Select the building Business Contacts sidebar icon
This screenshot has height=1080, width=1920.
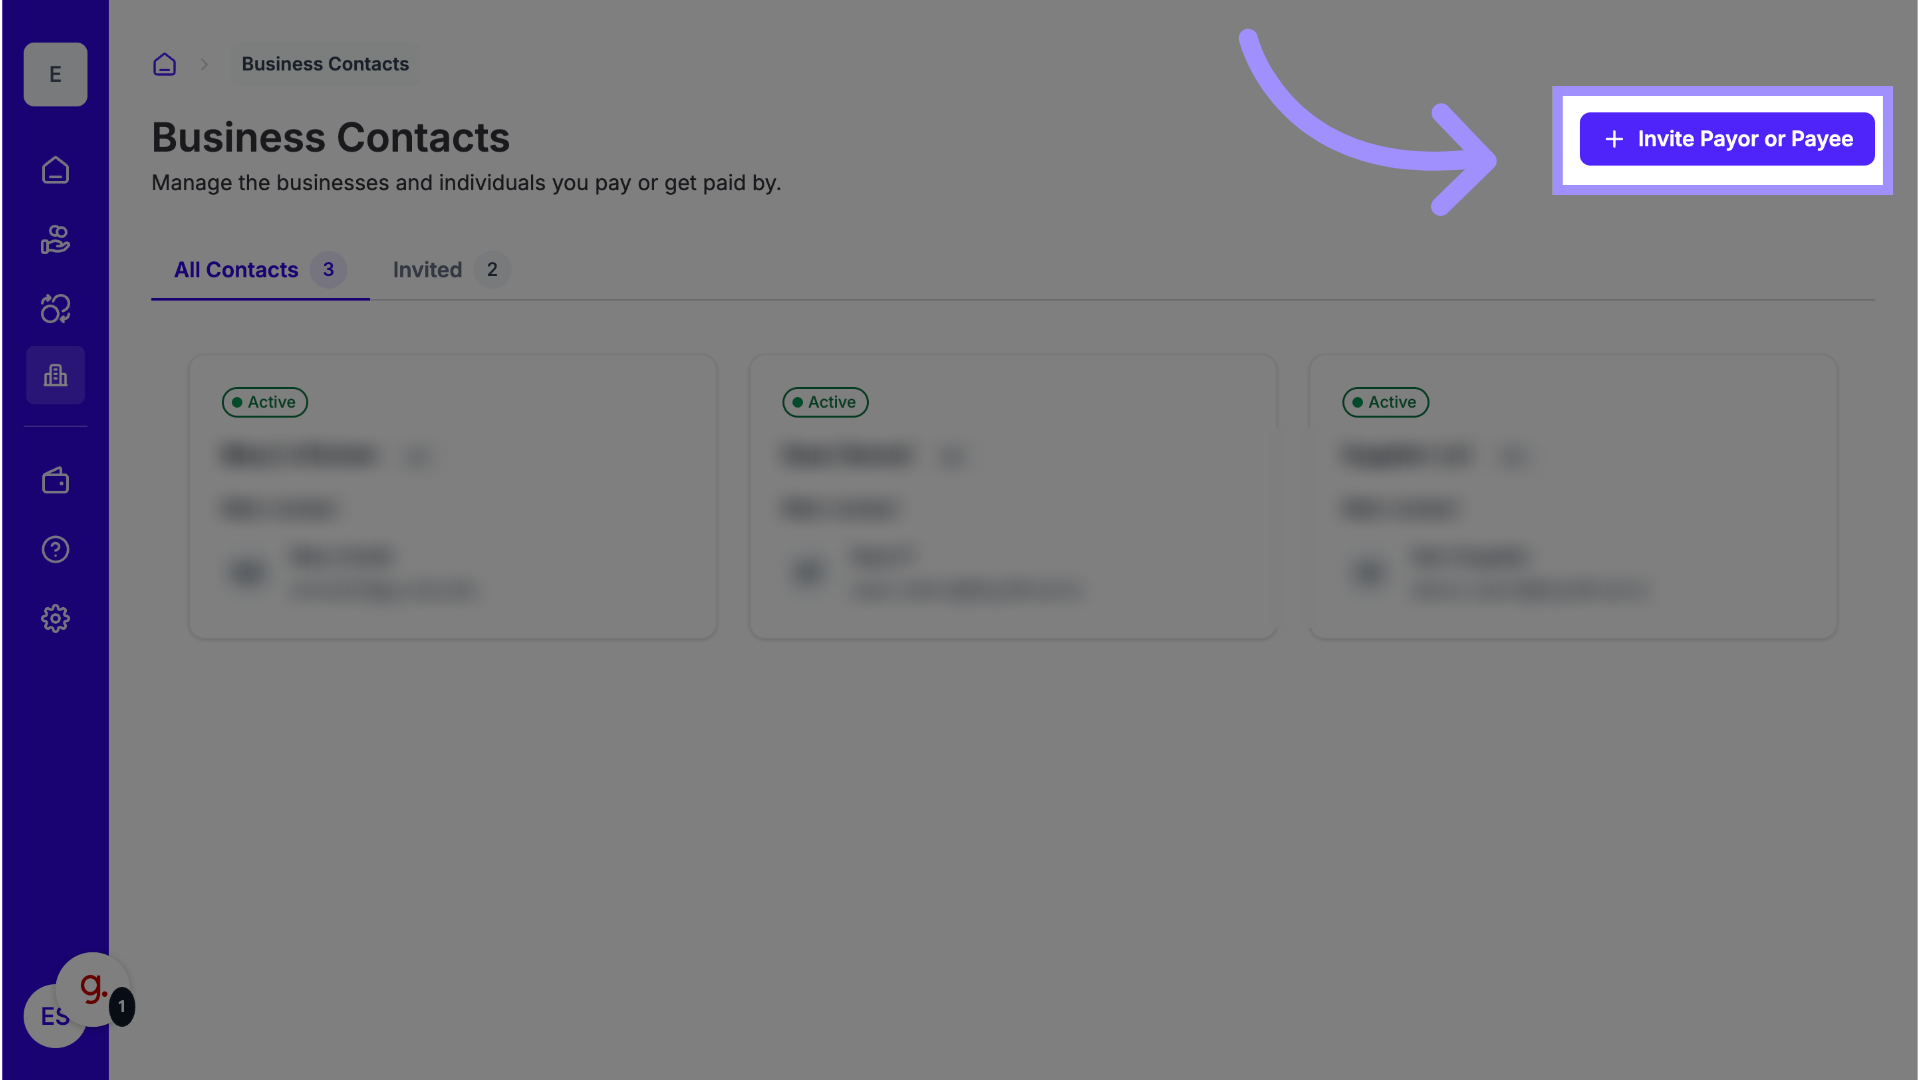[x=55, y=375]
